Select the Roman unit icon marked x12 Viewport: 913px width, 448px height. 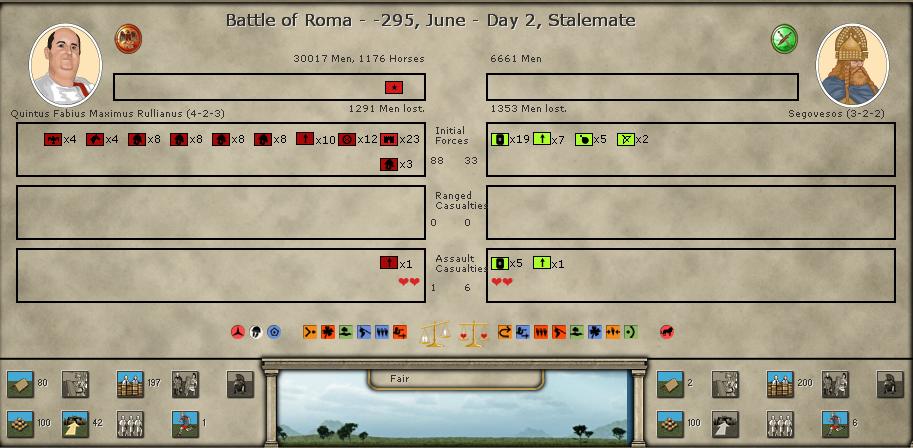347,140
